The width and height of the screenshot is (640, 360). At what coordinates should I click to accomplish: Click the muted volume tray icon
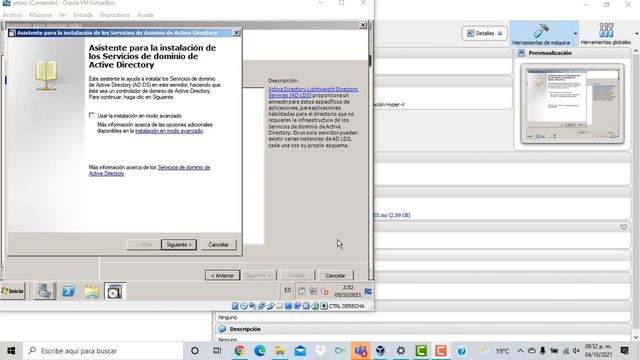576,351
